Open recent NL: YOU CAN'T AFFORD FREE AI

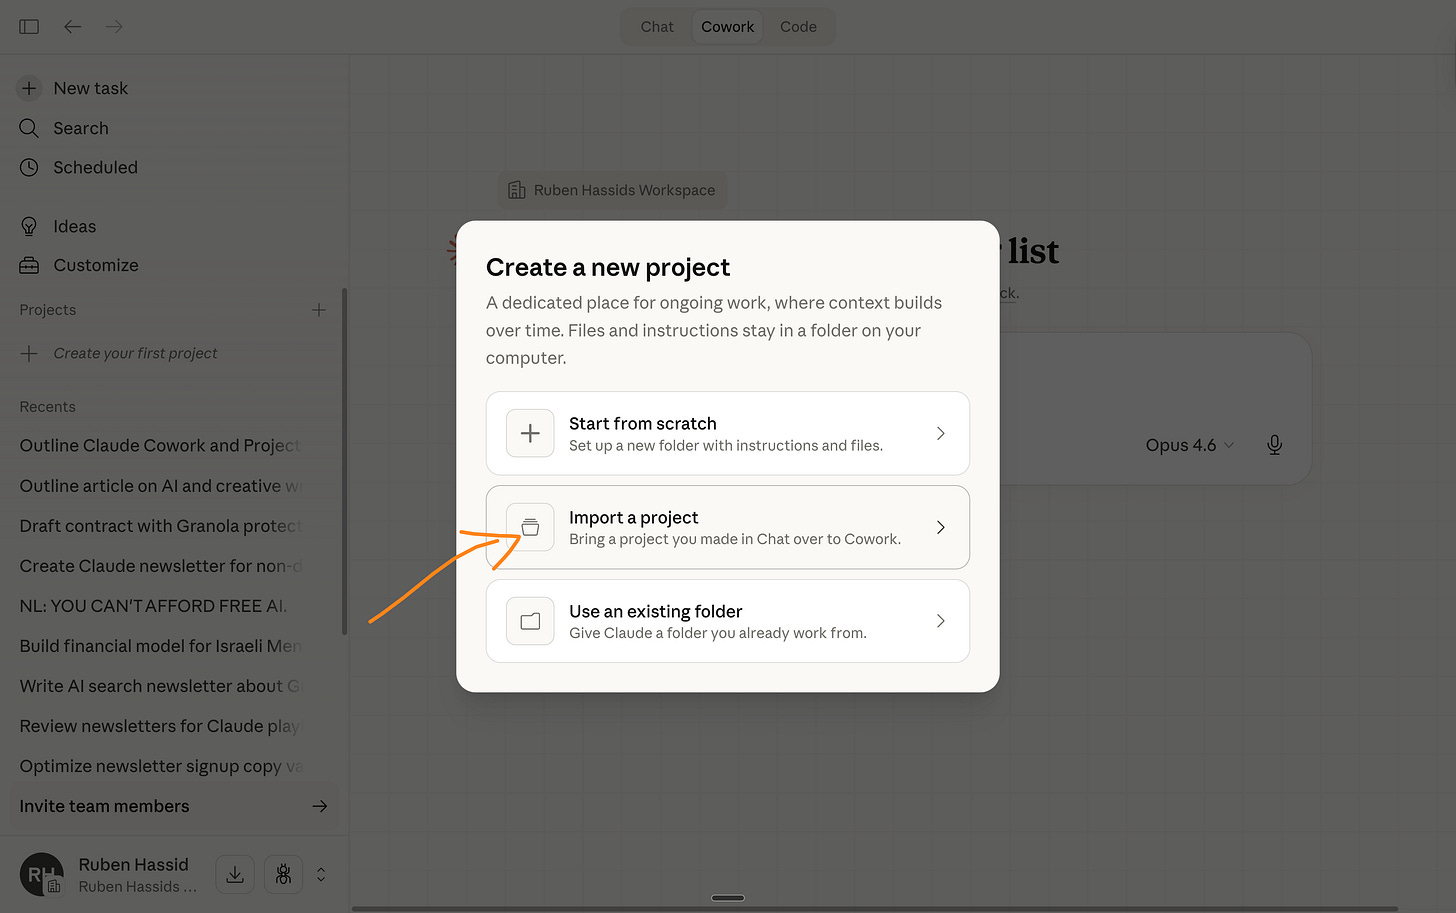tap(153, 605)
